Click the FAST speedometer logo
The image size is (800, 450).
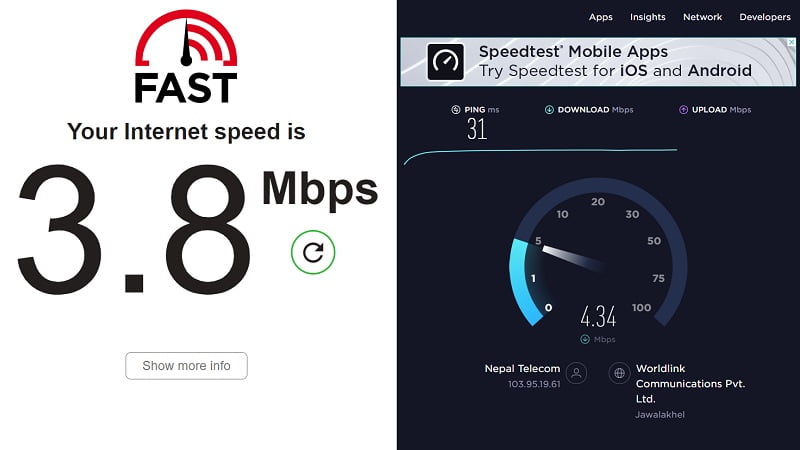coord(186,57)
